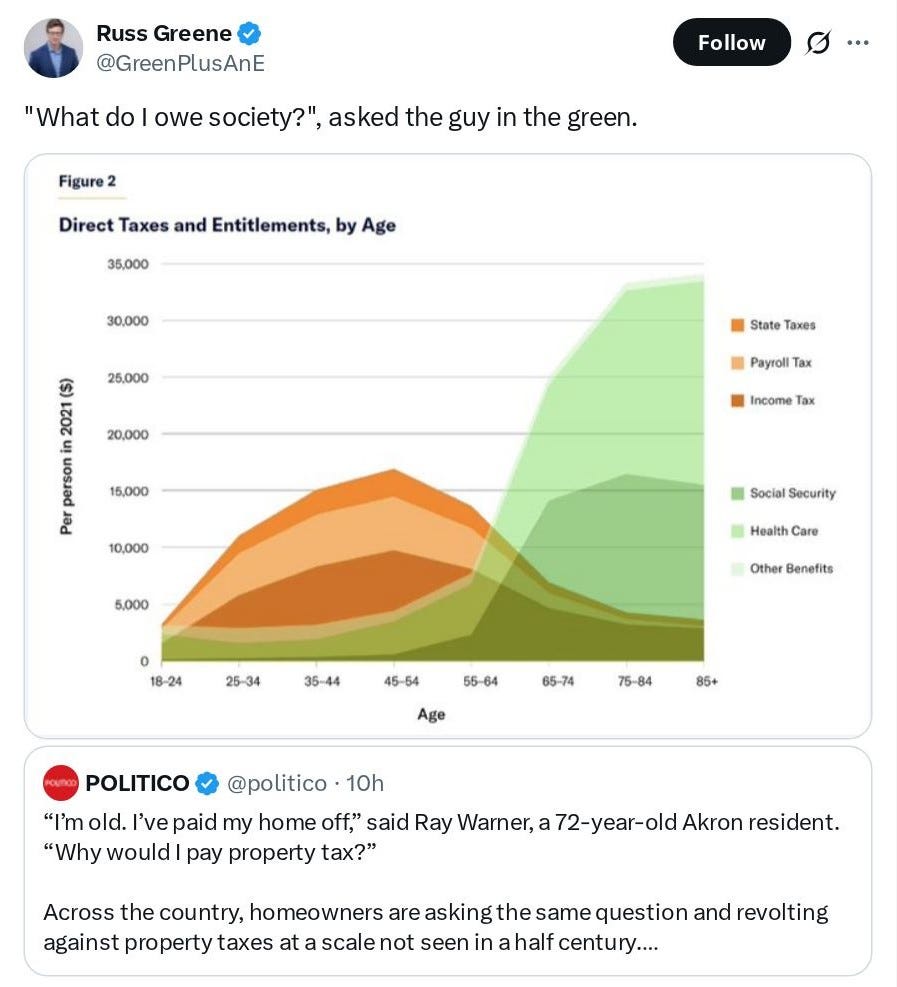Image resolution: width=897 pixels, height=987 pixels.
Task: Follow Russ Greene
Action: tap(731, 42)
